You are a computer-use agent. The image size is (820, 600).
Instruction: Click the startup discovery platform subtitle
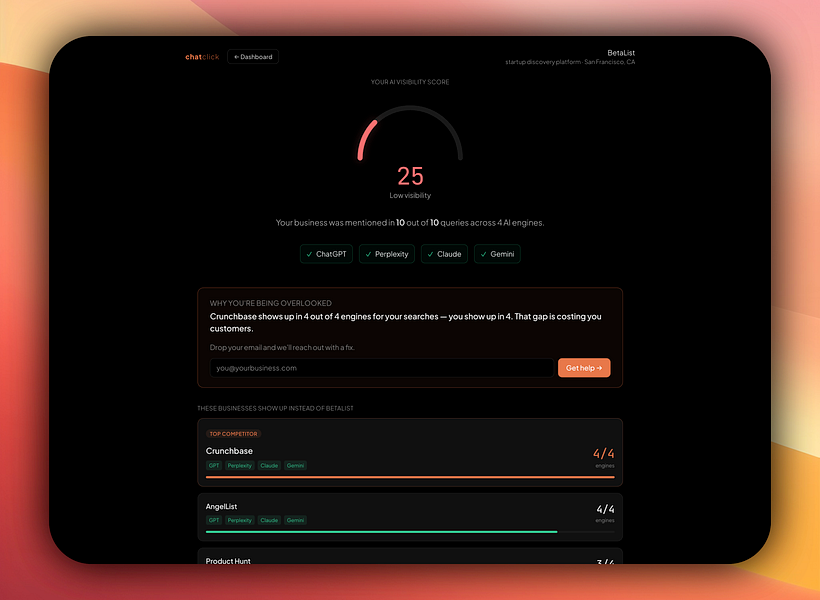[x=570, y=62]
